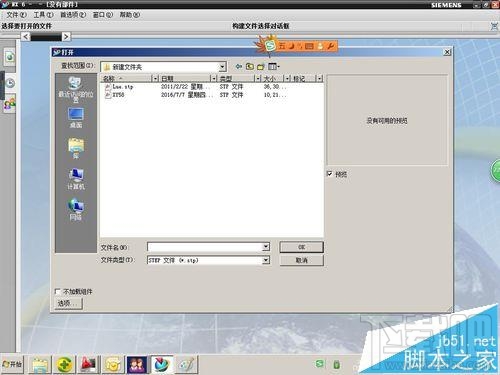
Task: Expand the 文件类型 dropdown arrow
Action: coord(266,260)
